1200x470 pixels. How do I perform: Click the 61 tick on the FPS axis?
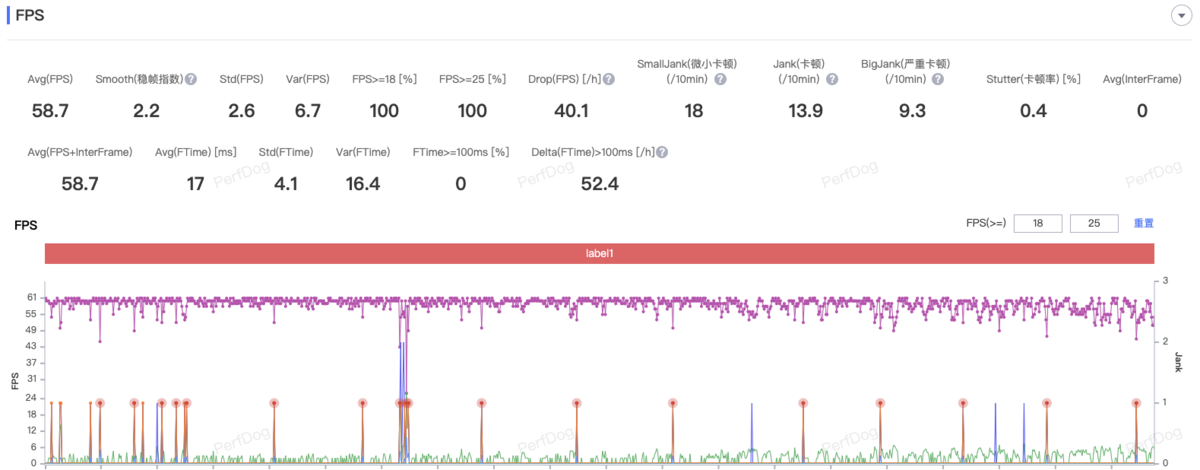(x=32, y=297)
